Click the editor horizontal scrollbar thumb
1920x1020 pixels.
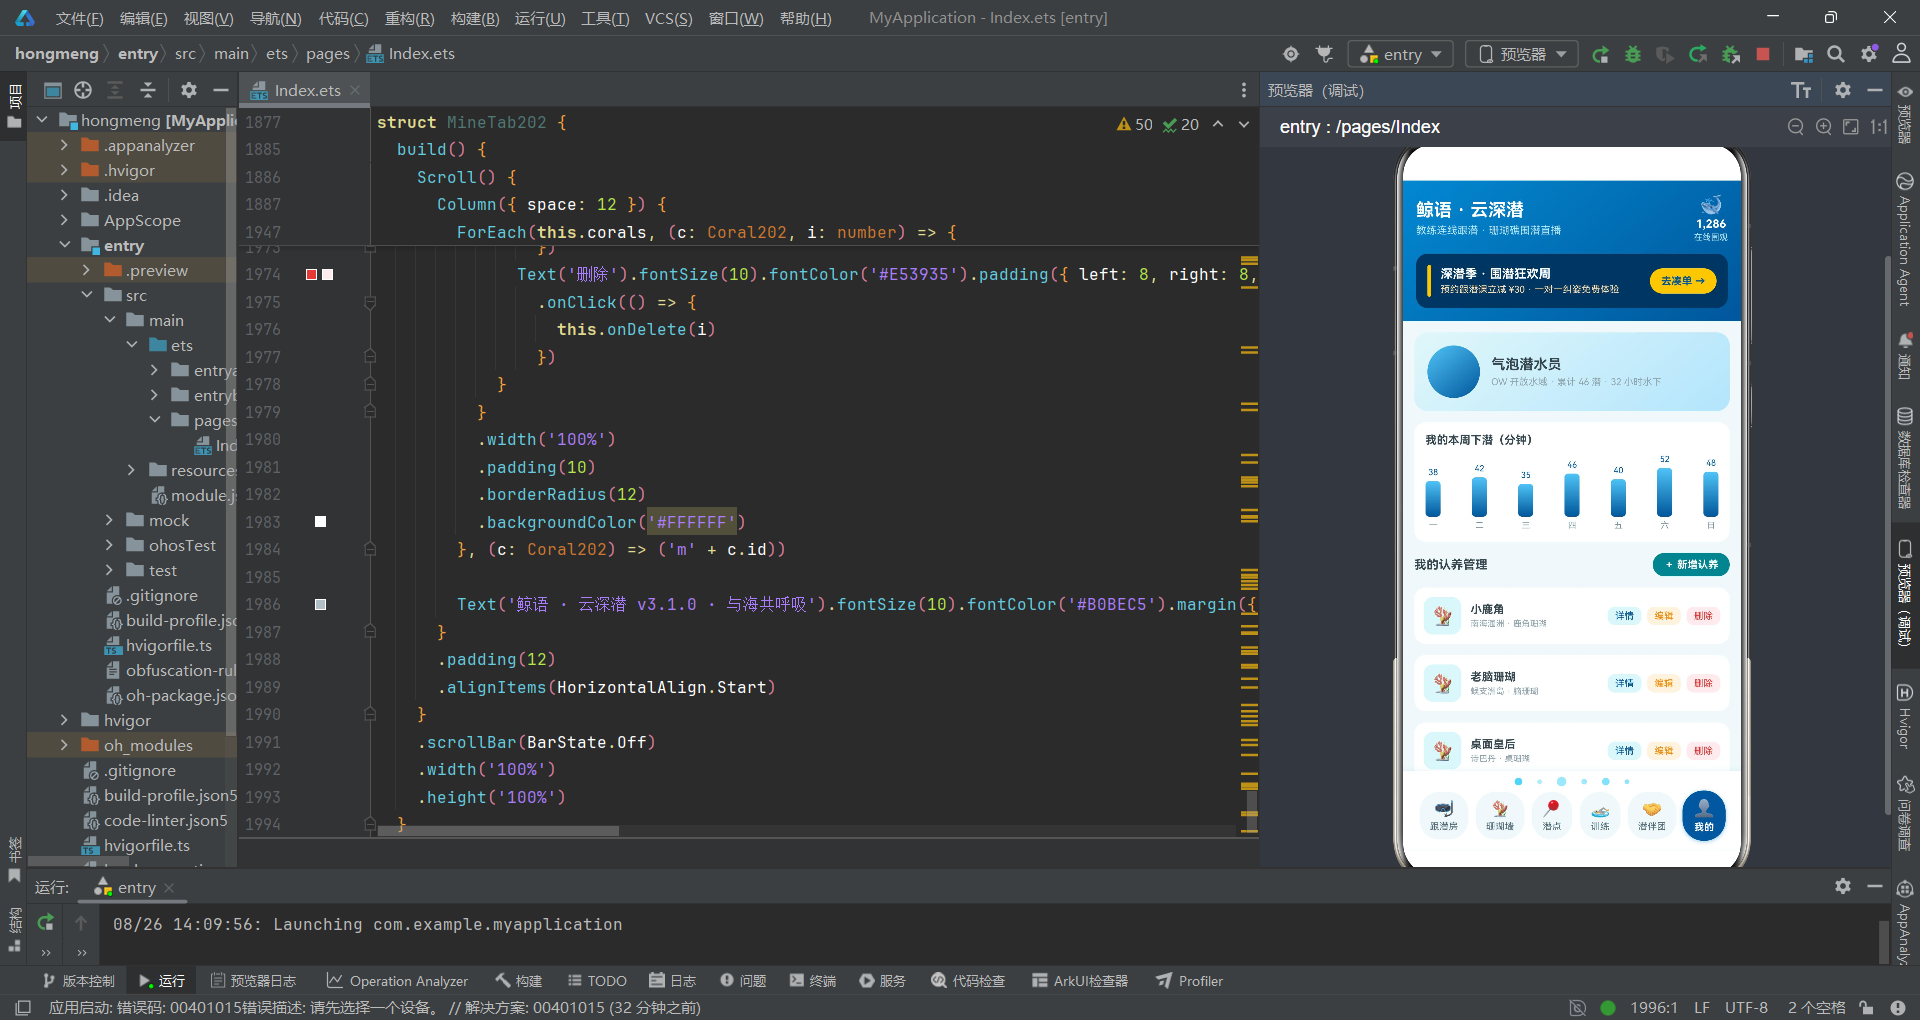[x=498, y=830]
